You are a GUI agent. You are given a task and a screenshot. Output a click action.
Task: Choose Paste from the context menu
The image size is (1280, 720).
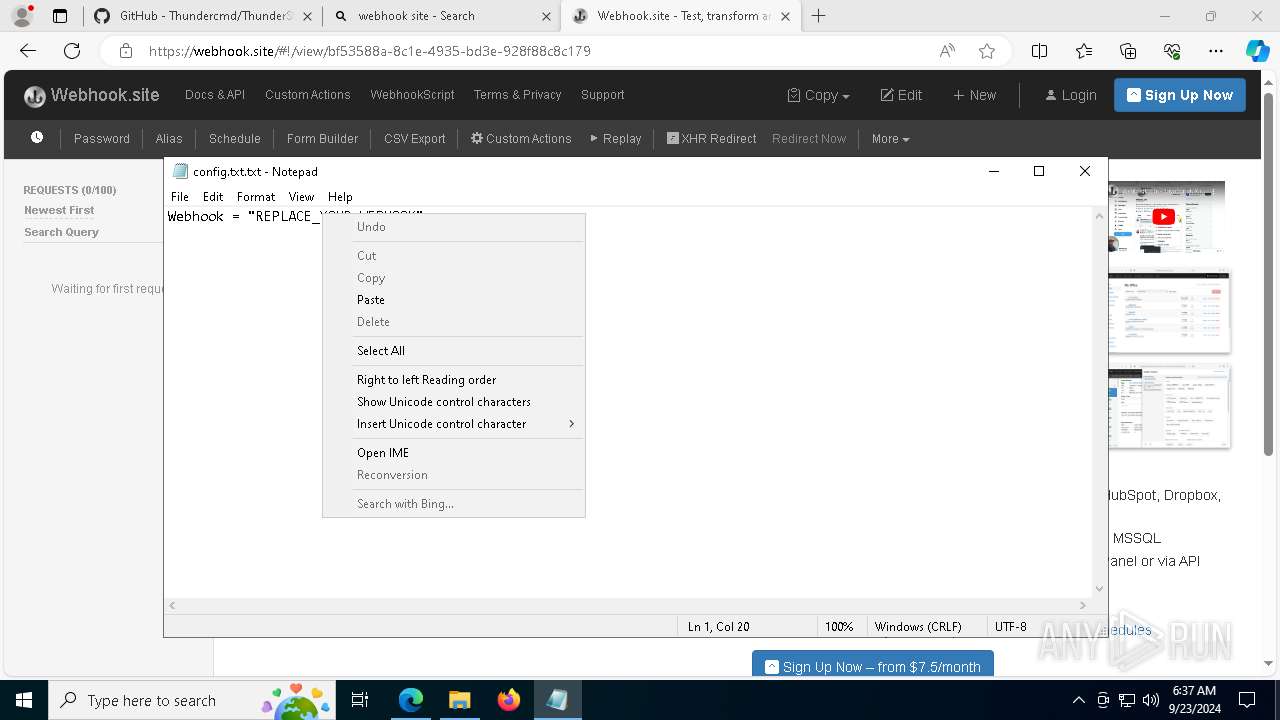tap(454, 300)
